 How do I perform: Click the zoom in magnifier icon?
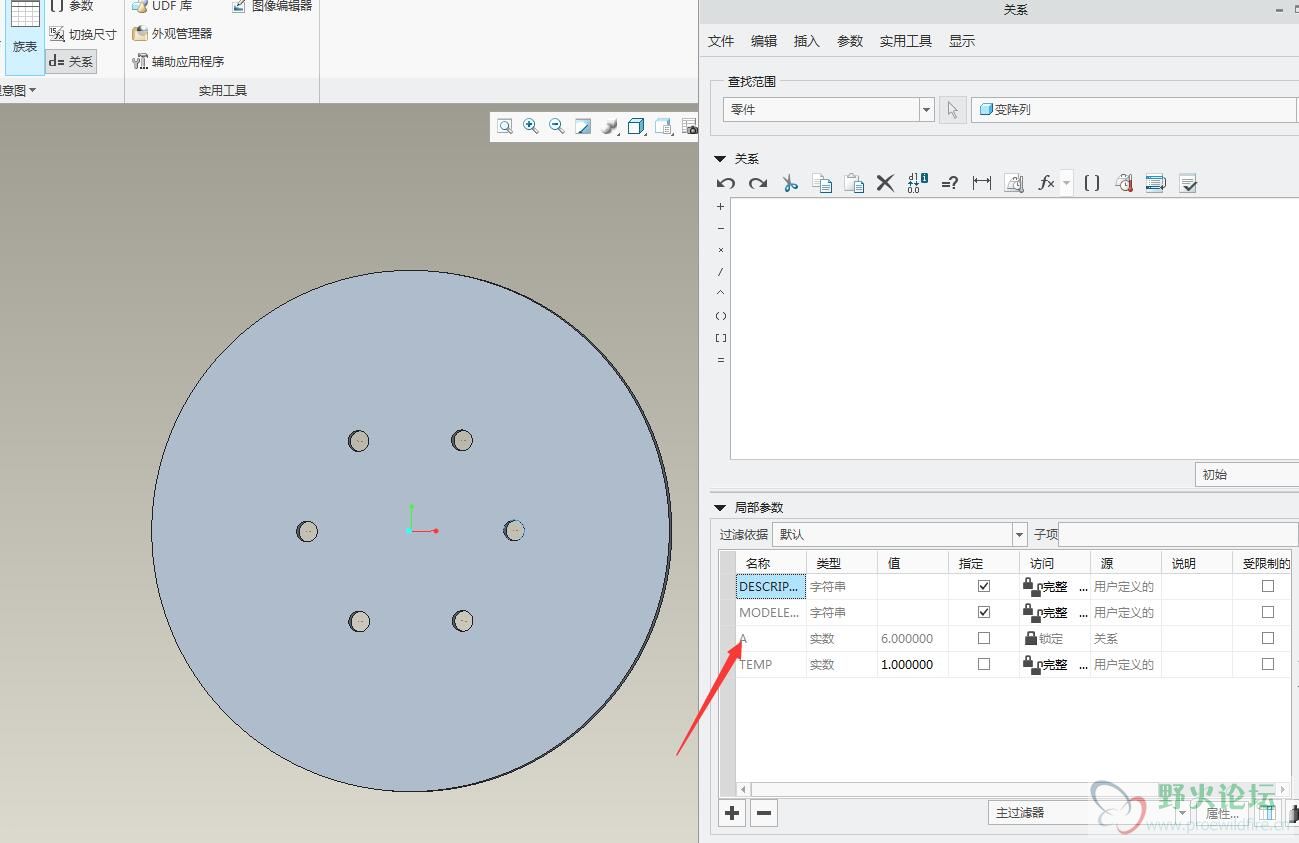pos(531,126)
